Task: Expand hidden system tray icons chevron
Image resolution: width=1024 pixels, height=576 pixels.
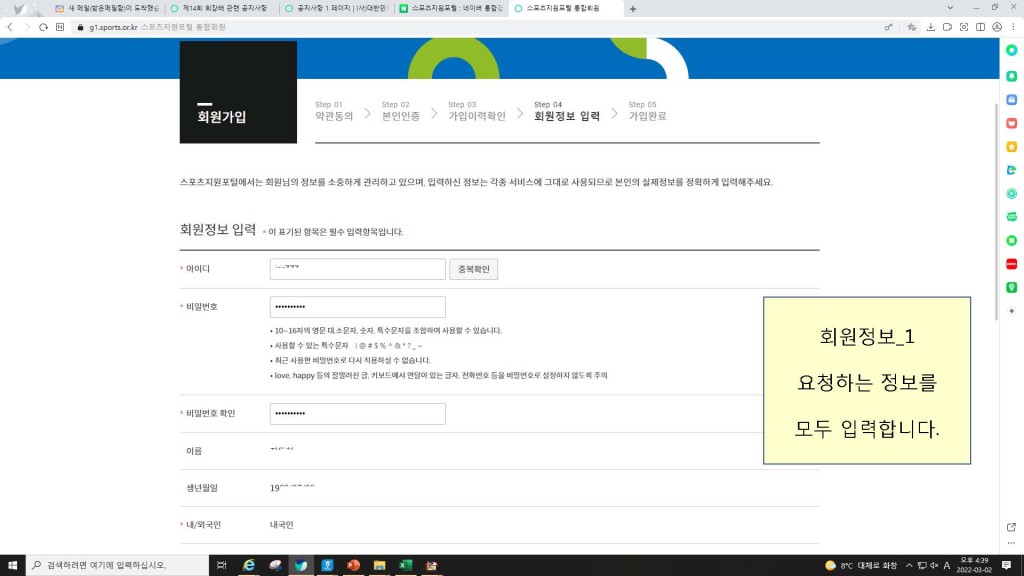Action: tap(908, 565)
